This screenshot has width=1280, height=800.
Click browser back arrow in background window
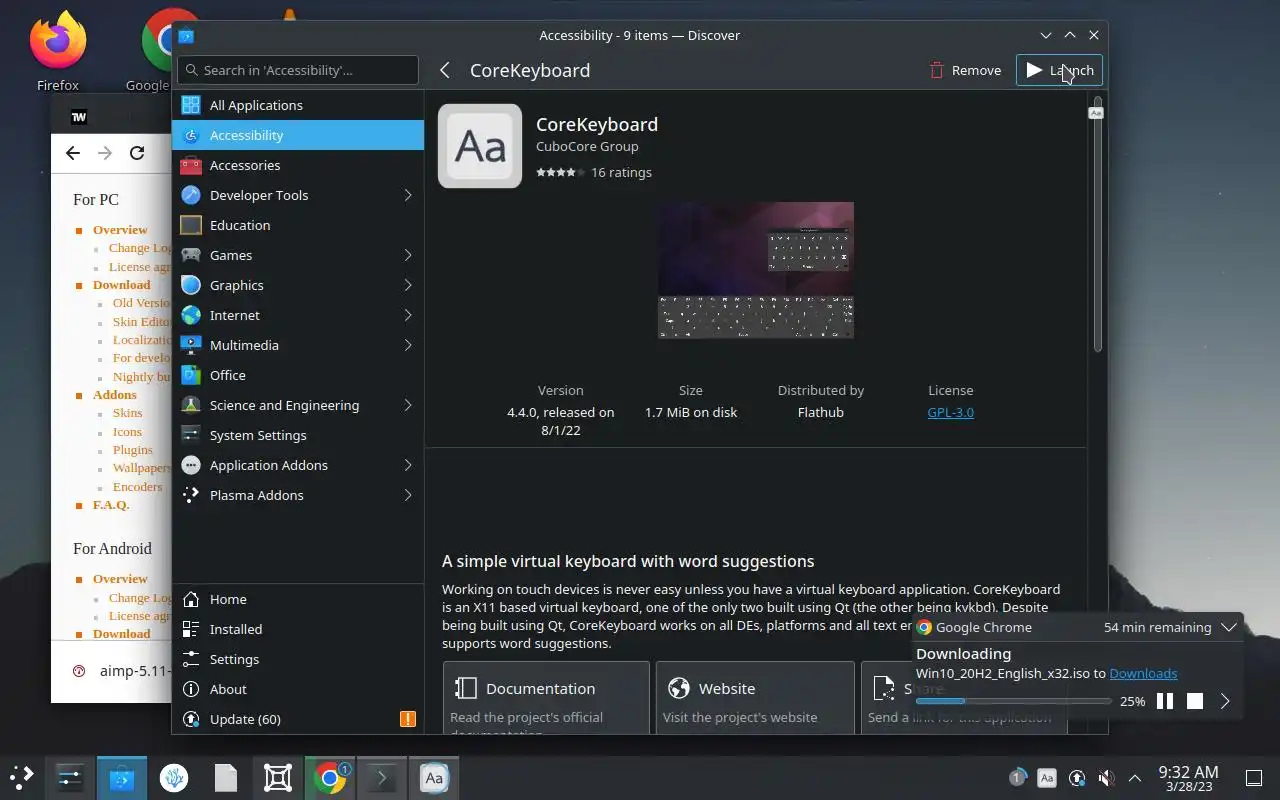coord(72,153)
